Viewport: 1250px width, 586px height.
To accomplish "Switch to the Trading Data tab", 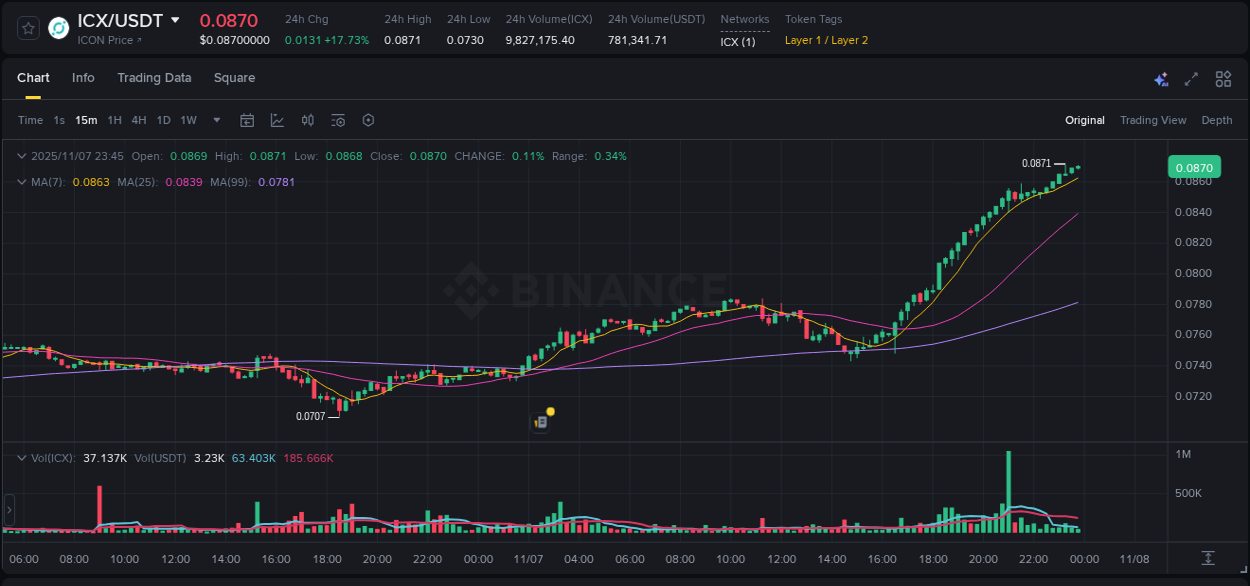I will (154, 78).
